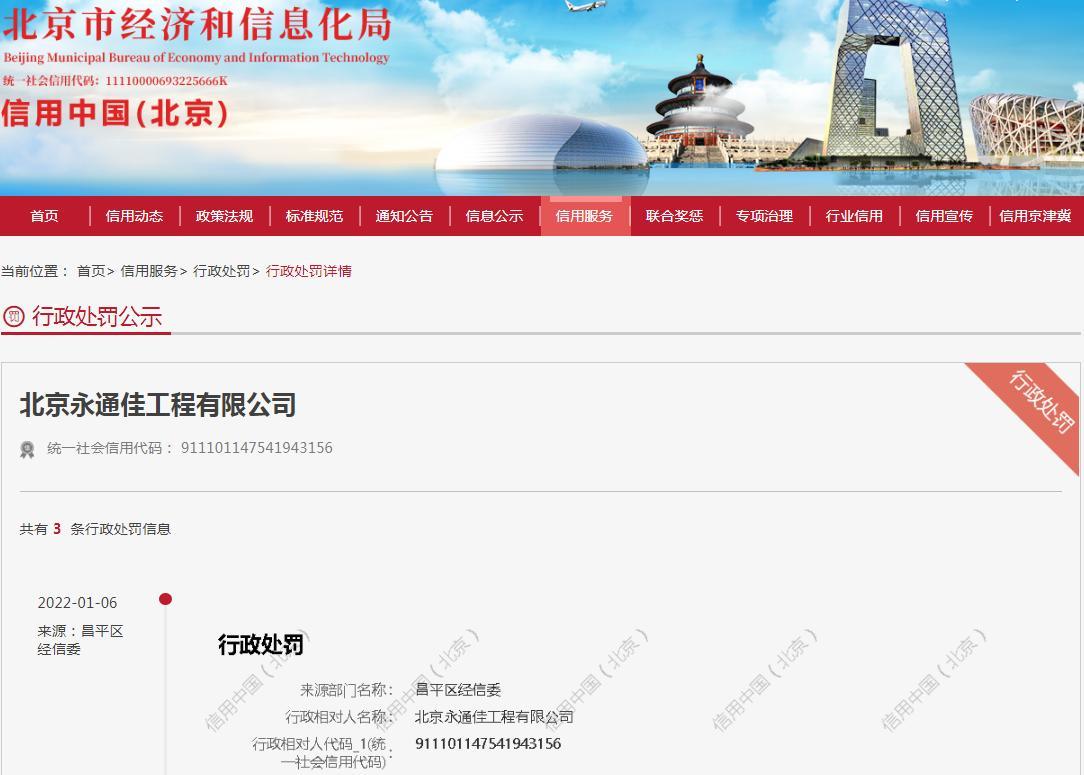The image size is (1084, 775).
Task: Click the 信用宣传 menu item
Action: point(944,216)
